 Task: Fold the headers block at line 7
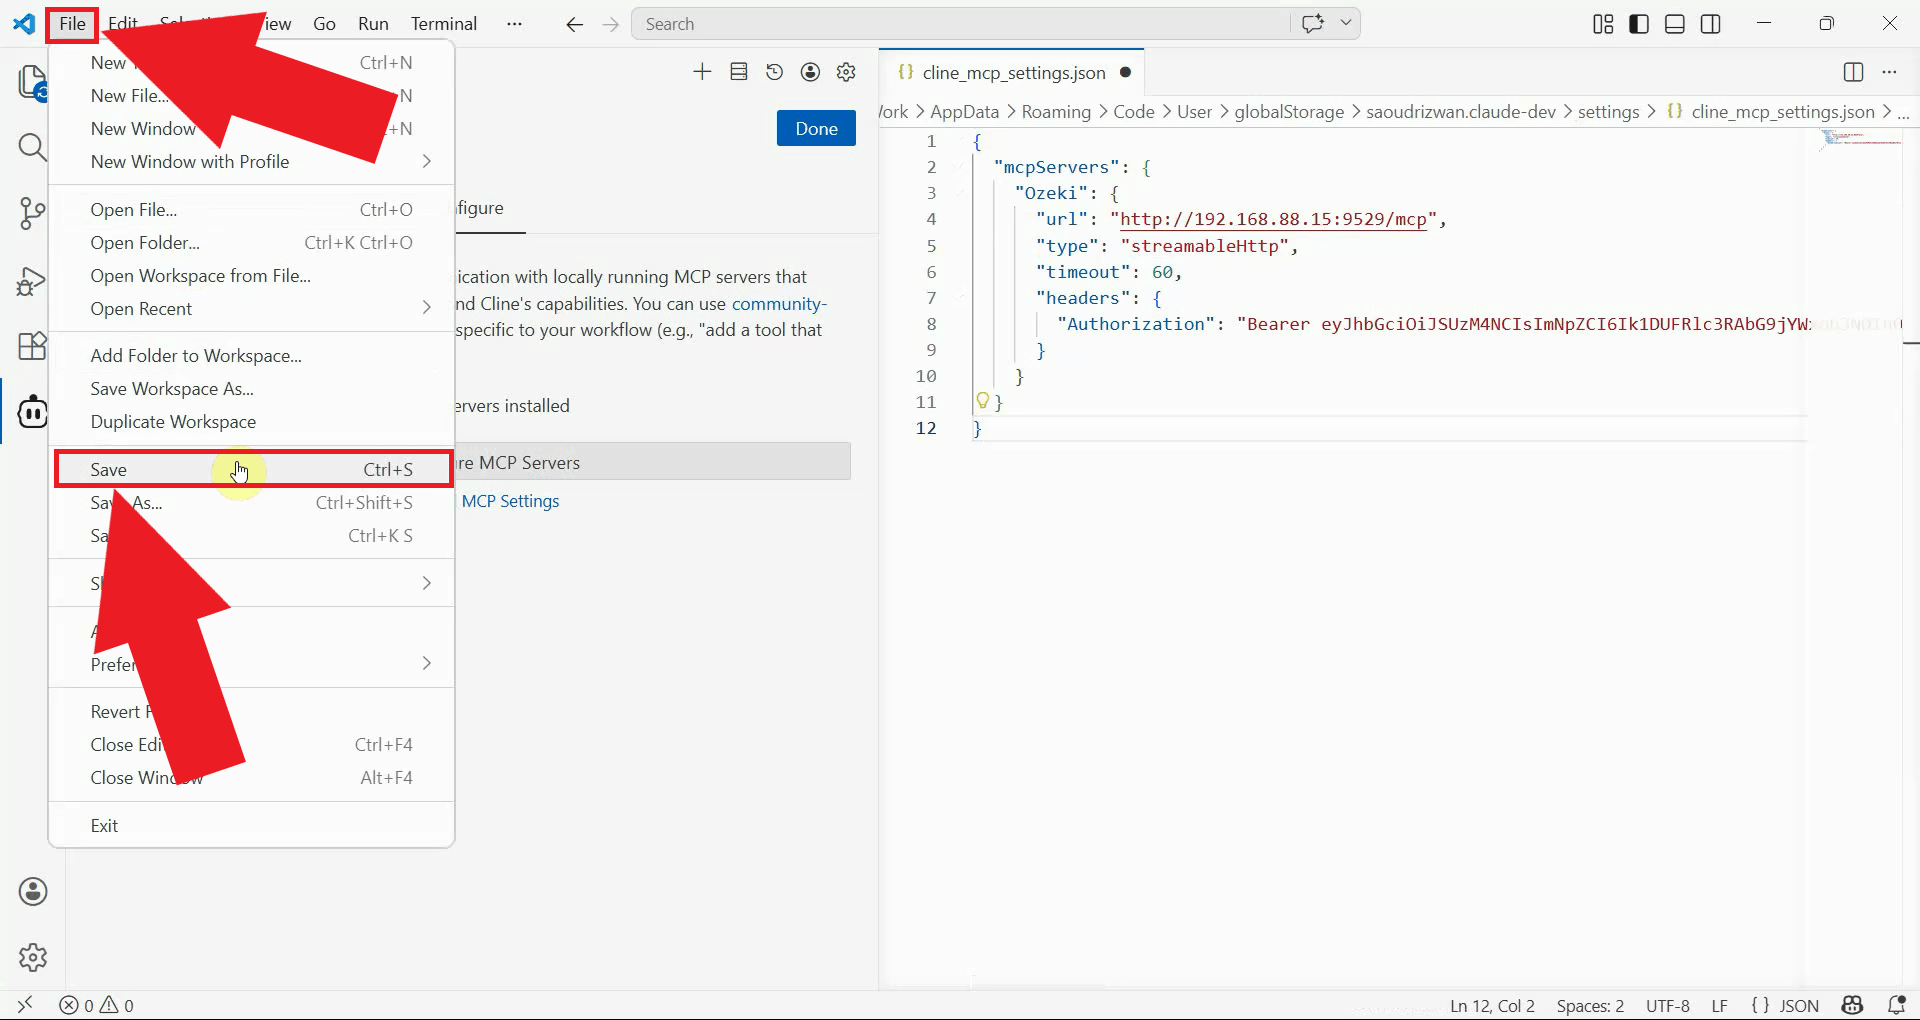(x=960, y=297)
